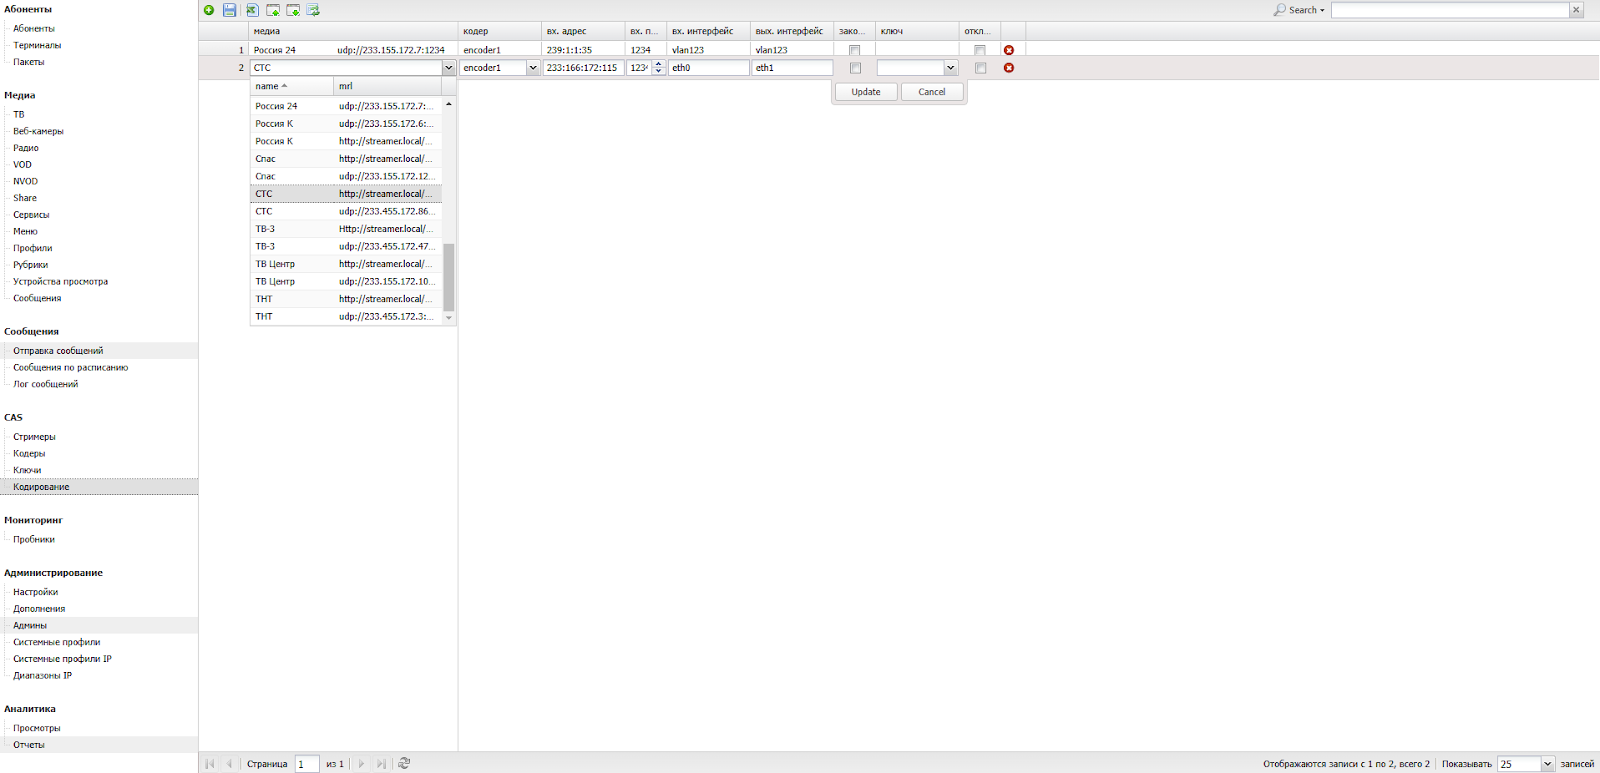The width and height of the screenshot is (1600, 773).
Task: Click the Excel export toolbar icon
Action: [252, 10]
